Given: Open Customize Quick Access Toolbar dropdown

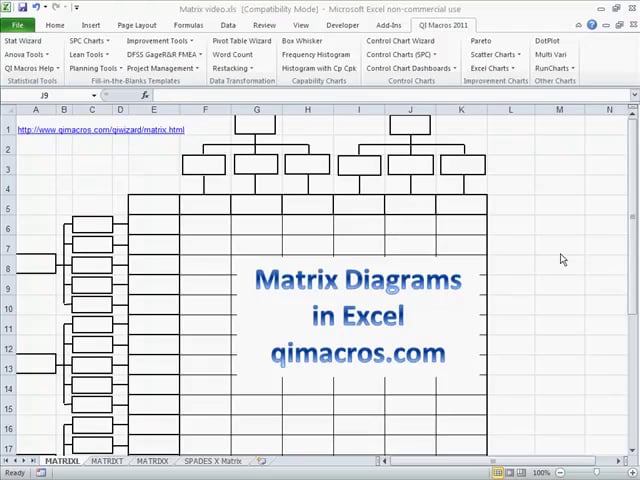Looking at the screenshot, I should [76, 7].
